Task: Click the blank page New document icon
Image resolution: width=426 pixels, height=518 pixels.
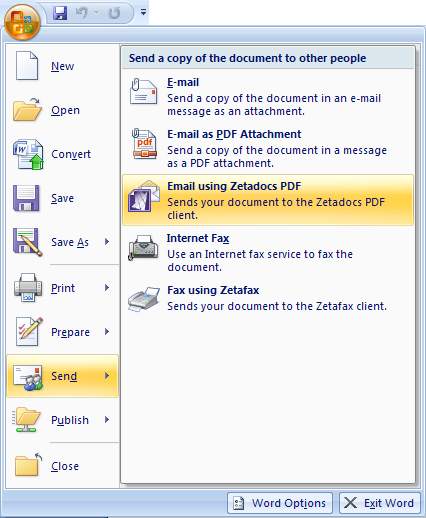Action: 27,66
